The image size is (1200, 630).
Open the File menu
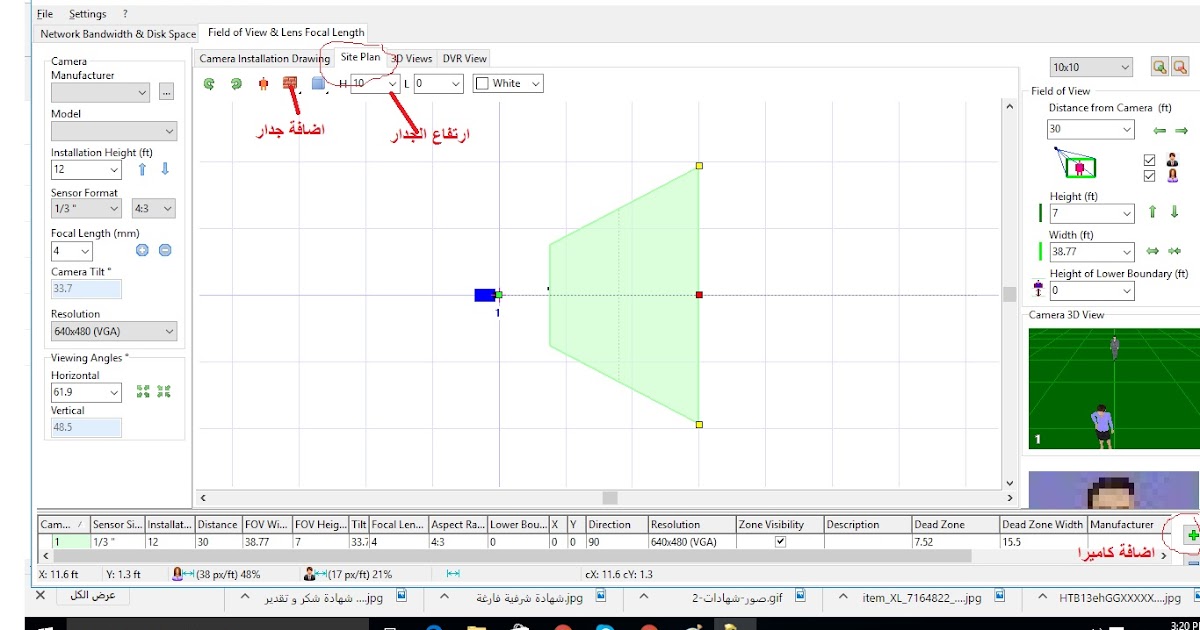(x=45, y=14)
